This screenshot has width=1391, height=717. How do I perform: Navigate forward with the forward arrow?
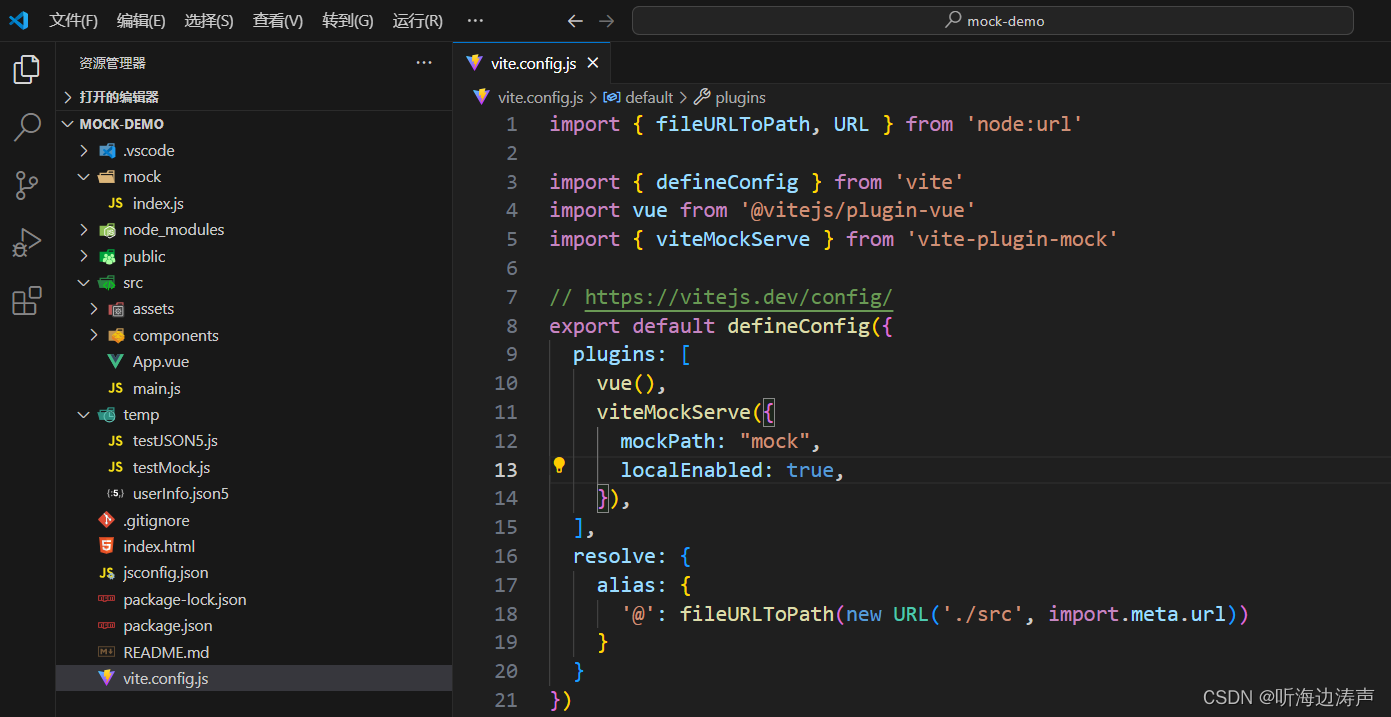607,20
